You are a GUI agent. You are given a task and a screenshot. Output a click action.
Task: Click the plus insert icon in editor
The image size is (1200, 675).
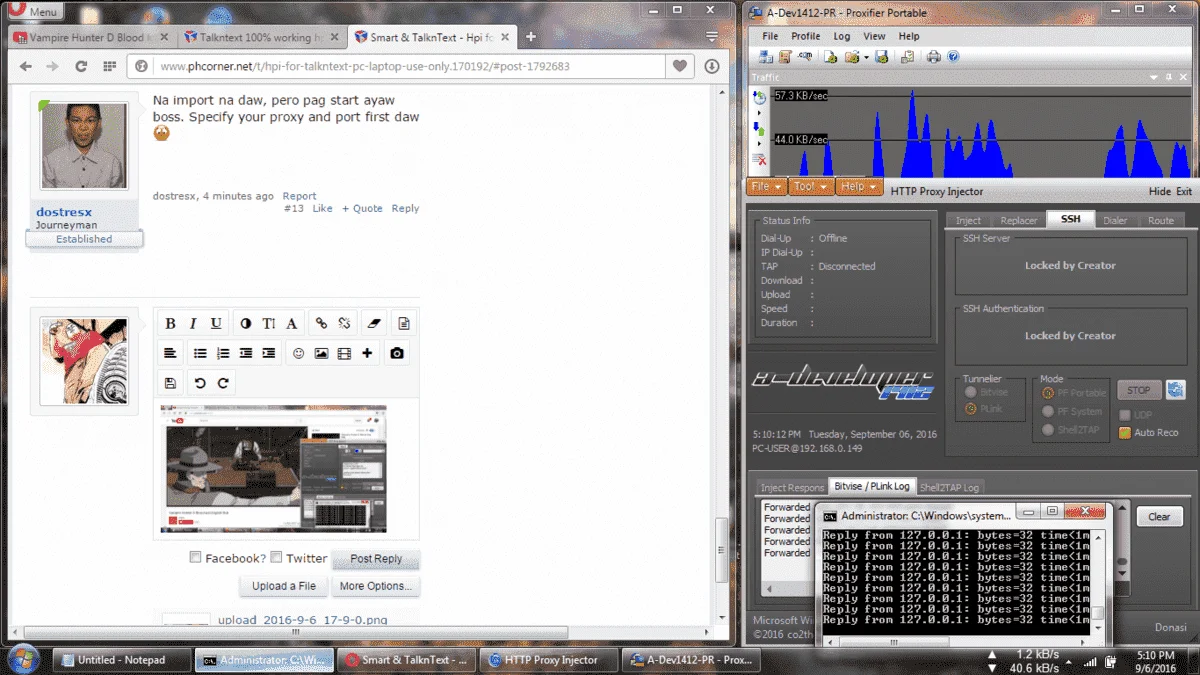click(x=367, y=353)
